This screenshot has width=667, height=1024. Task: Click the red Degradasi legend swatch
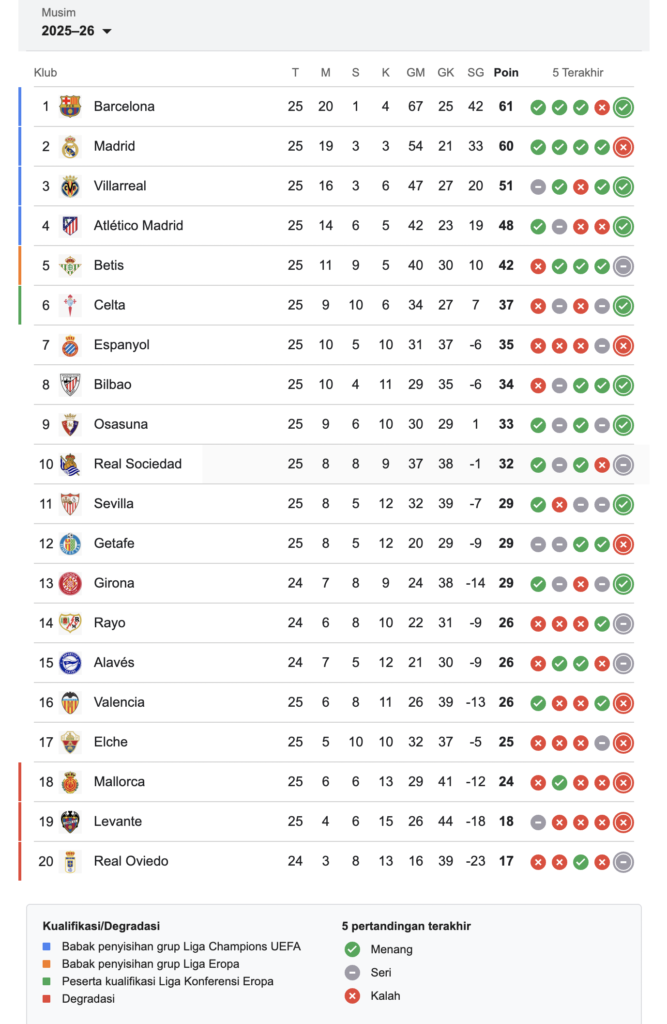[x=47, y=998]
